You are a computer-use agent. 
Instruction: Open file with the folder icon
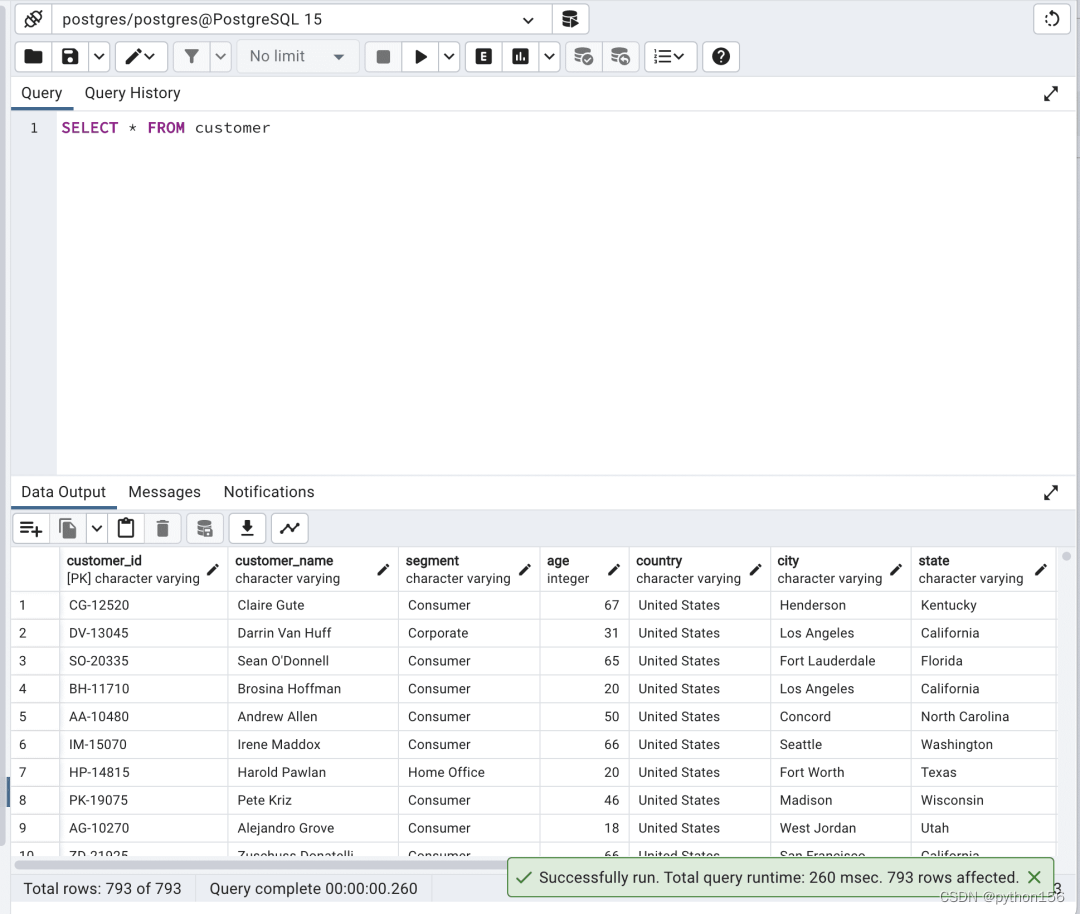pos(33,56)
